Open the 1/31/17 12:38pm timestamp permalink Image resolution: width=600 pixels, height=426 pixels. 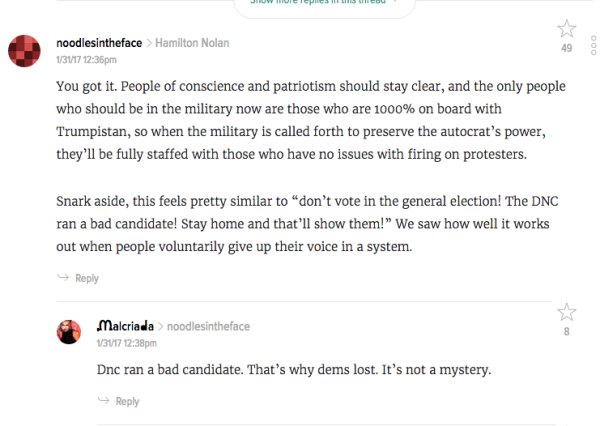tap(124, 343)
